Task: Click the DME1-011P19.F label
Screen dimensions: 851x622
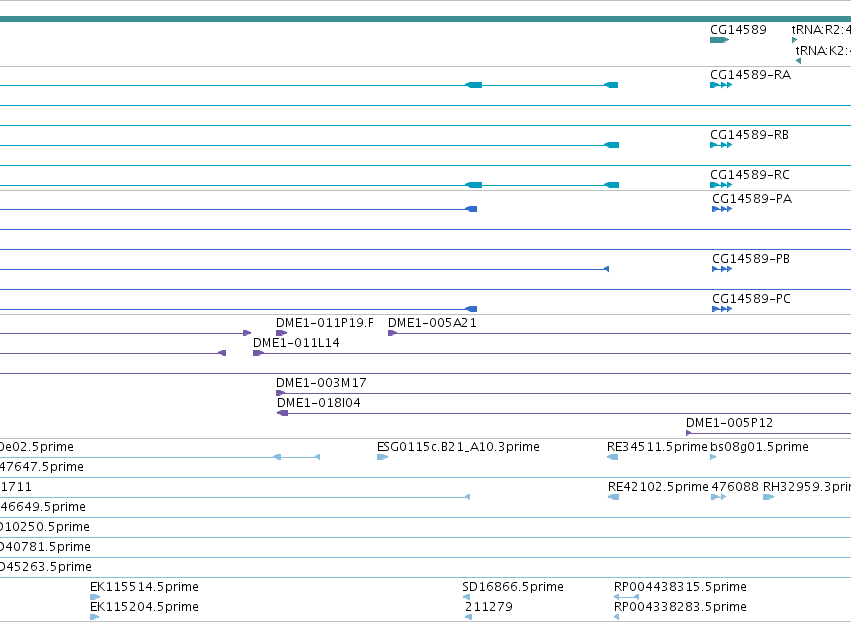Action: tap(325, 323)
